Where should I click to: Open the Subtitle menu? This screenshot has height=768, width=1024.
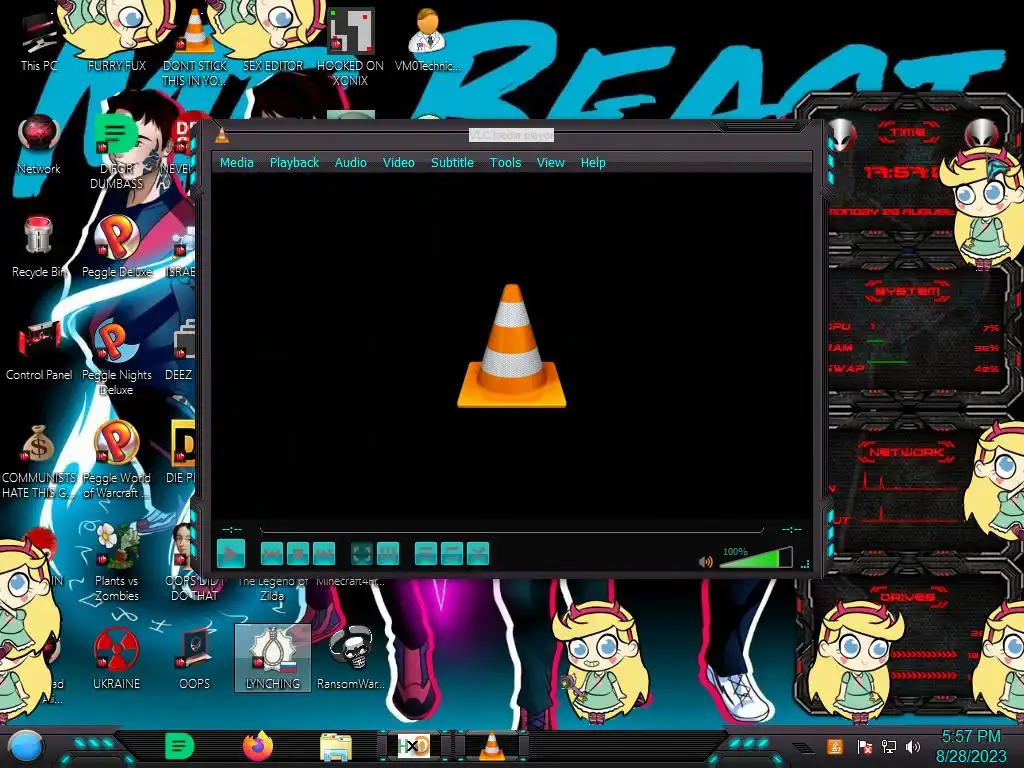[x=452, y=163]
